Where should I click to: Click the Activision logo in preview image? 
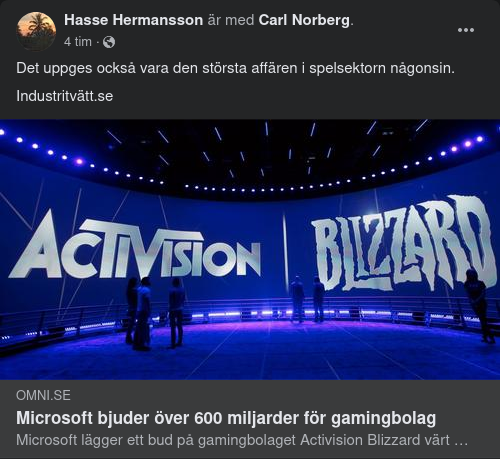click(x=135, y=246)
